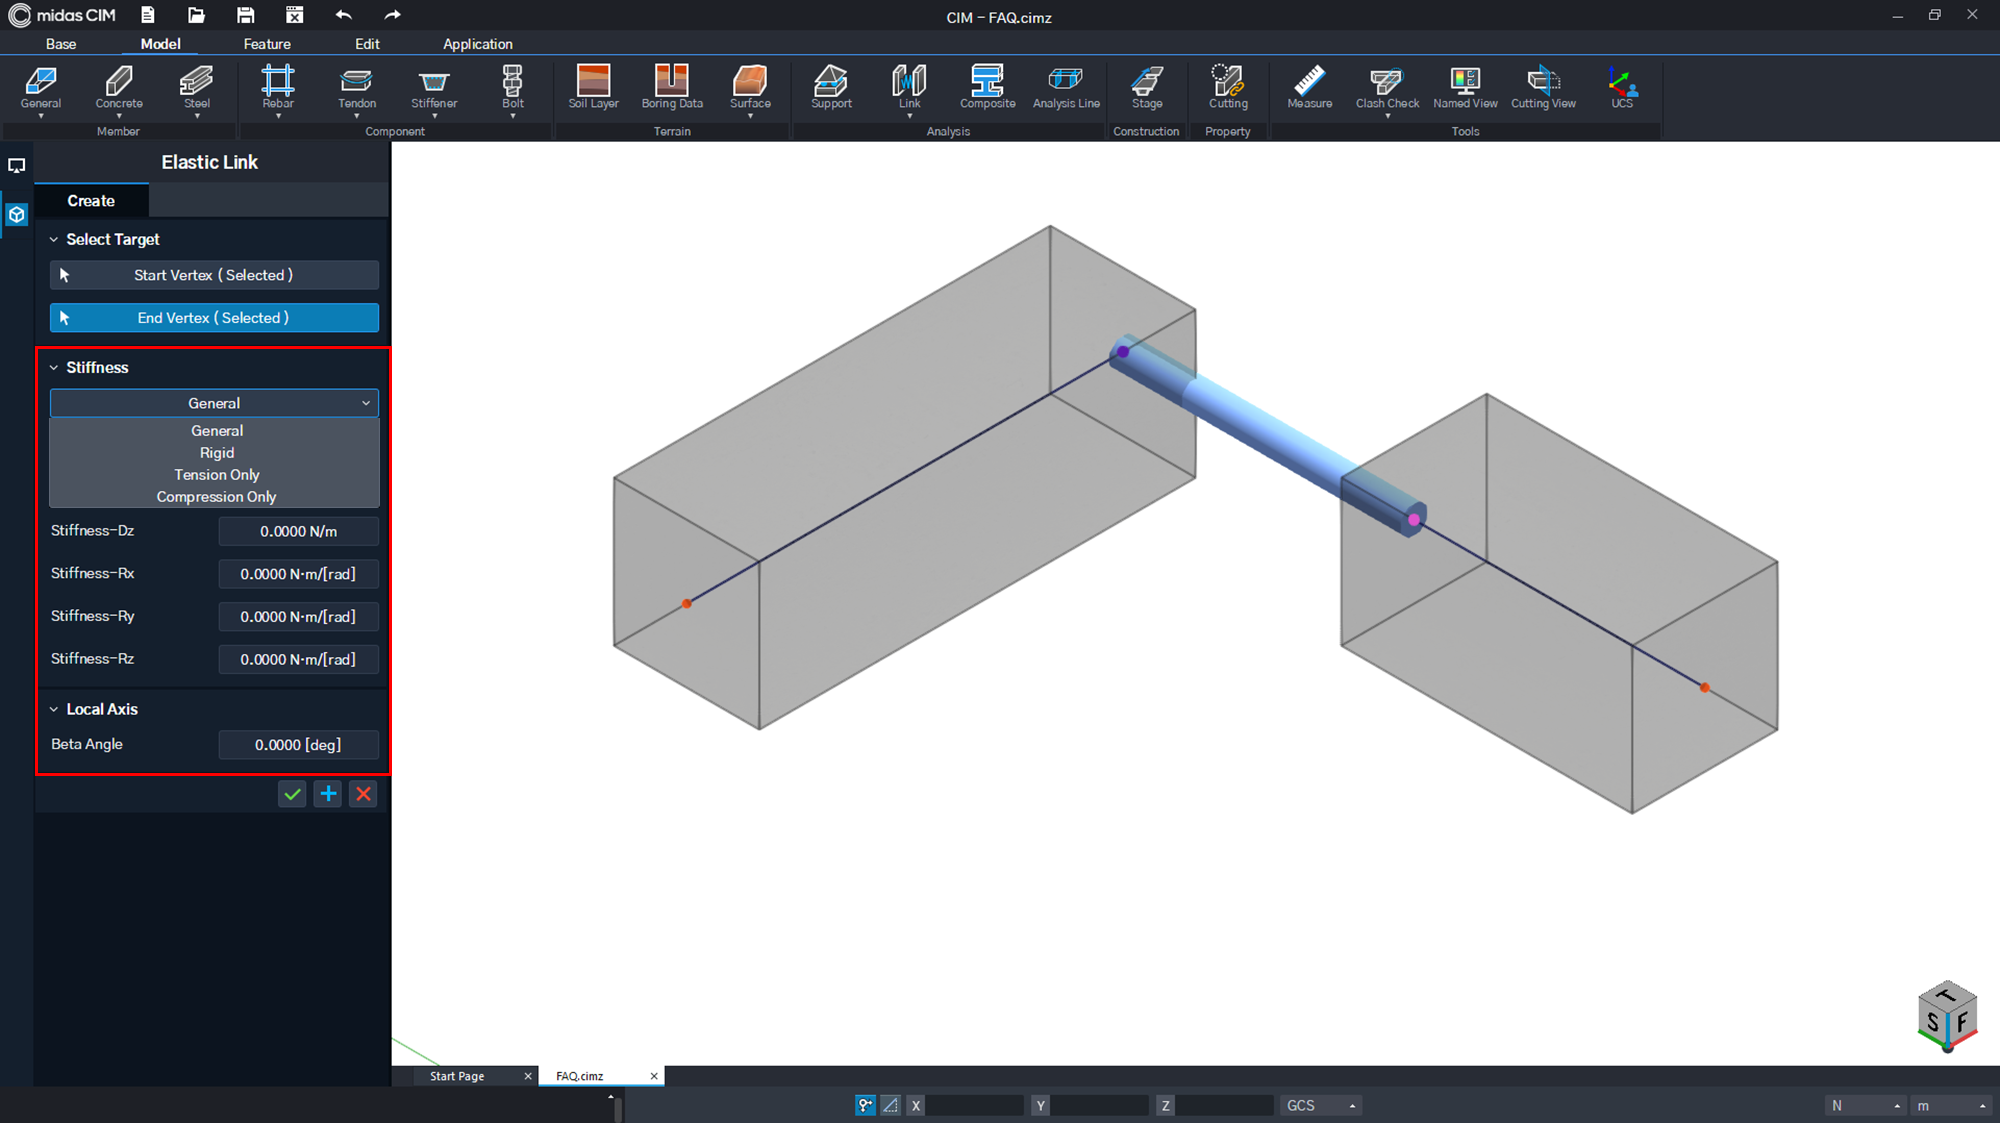This screenshot has height=1123, width=2000.
Task: Click Start Vertex (Selected) button
Action: (x=214, y=275)
